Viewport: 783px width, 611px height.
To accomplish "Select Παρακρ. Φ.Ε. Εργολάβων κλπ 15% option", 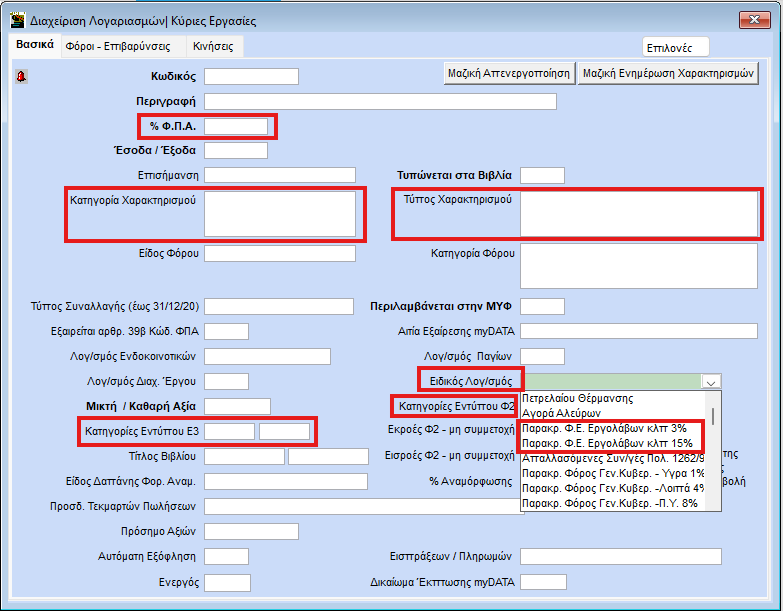I will click(x=607, y=443).
